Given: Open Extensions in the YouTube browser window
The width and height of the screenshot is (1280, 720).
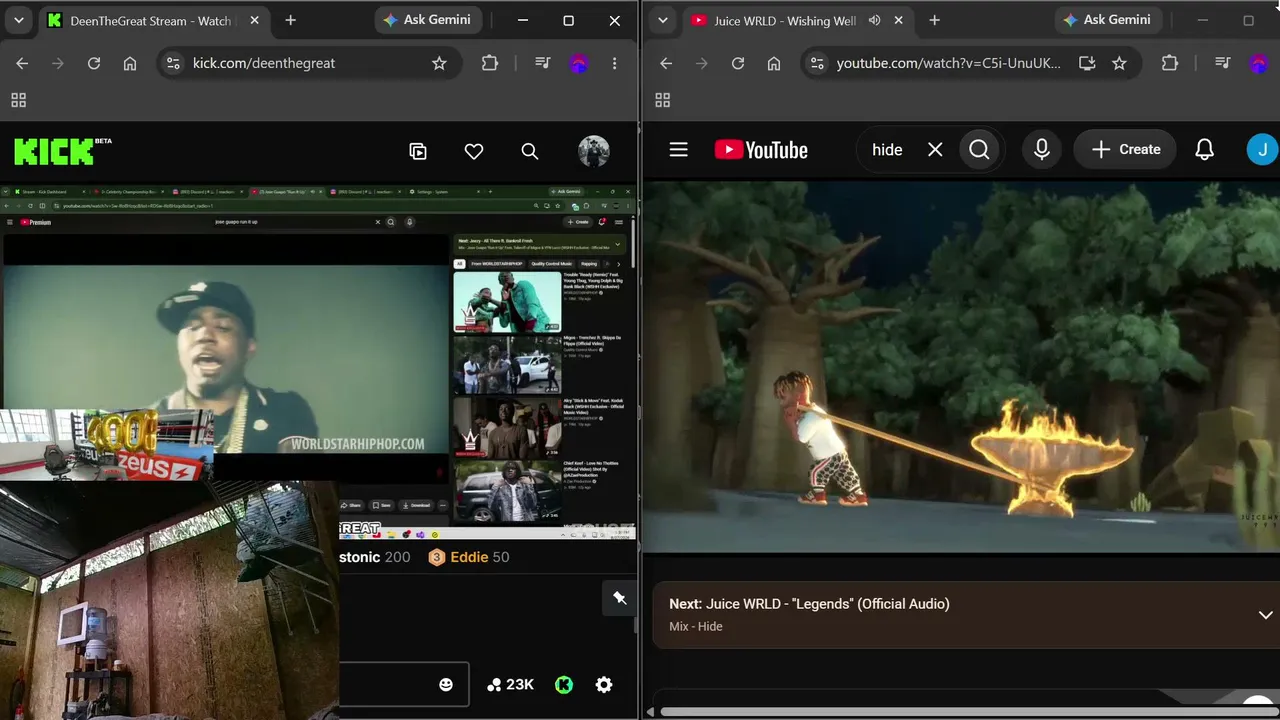Looking at the screenshot, I should (x=1170, y=63).
